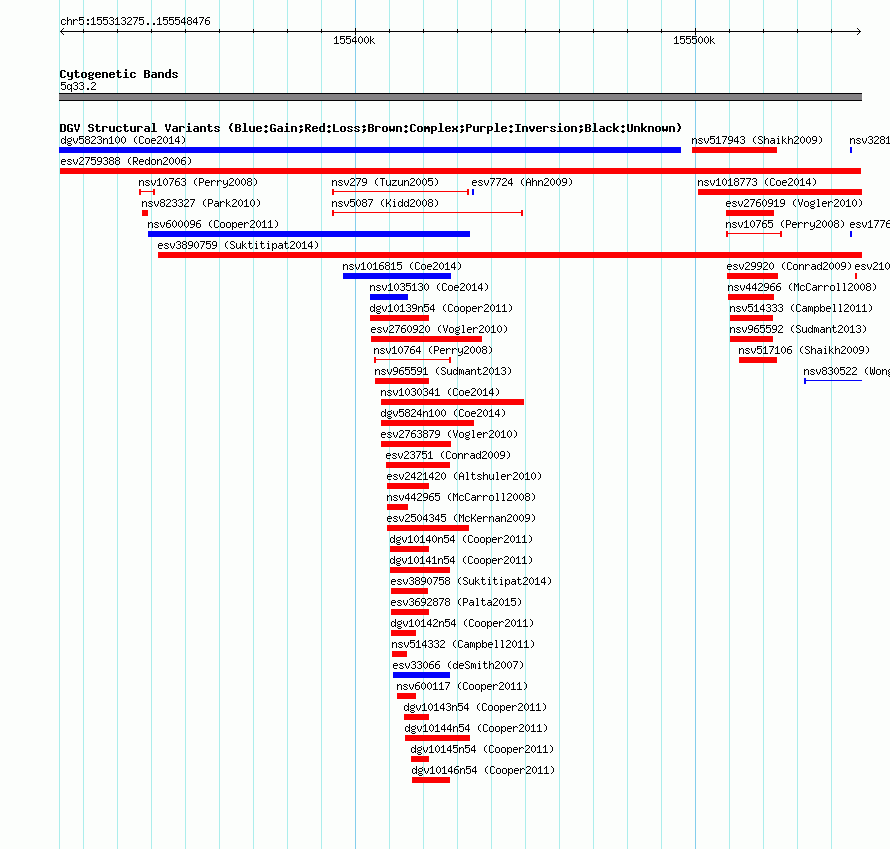Open esv2421420 (Altshuler2010) variant
890x849 pixels.
tap(464, 476)
